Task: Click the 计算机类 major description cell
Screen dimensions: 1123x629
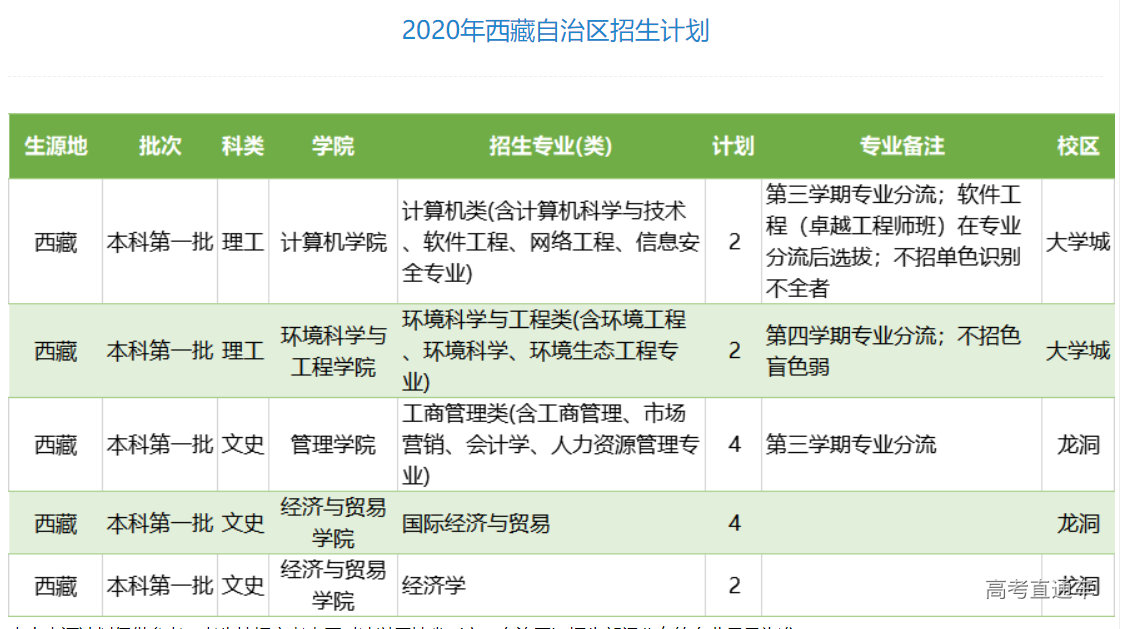Action: (x=550, y=242)
